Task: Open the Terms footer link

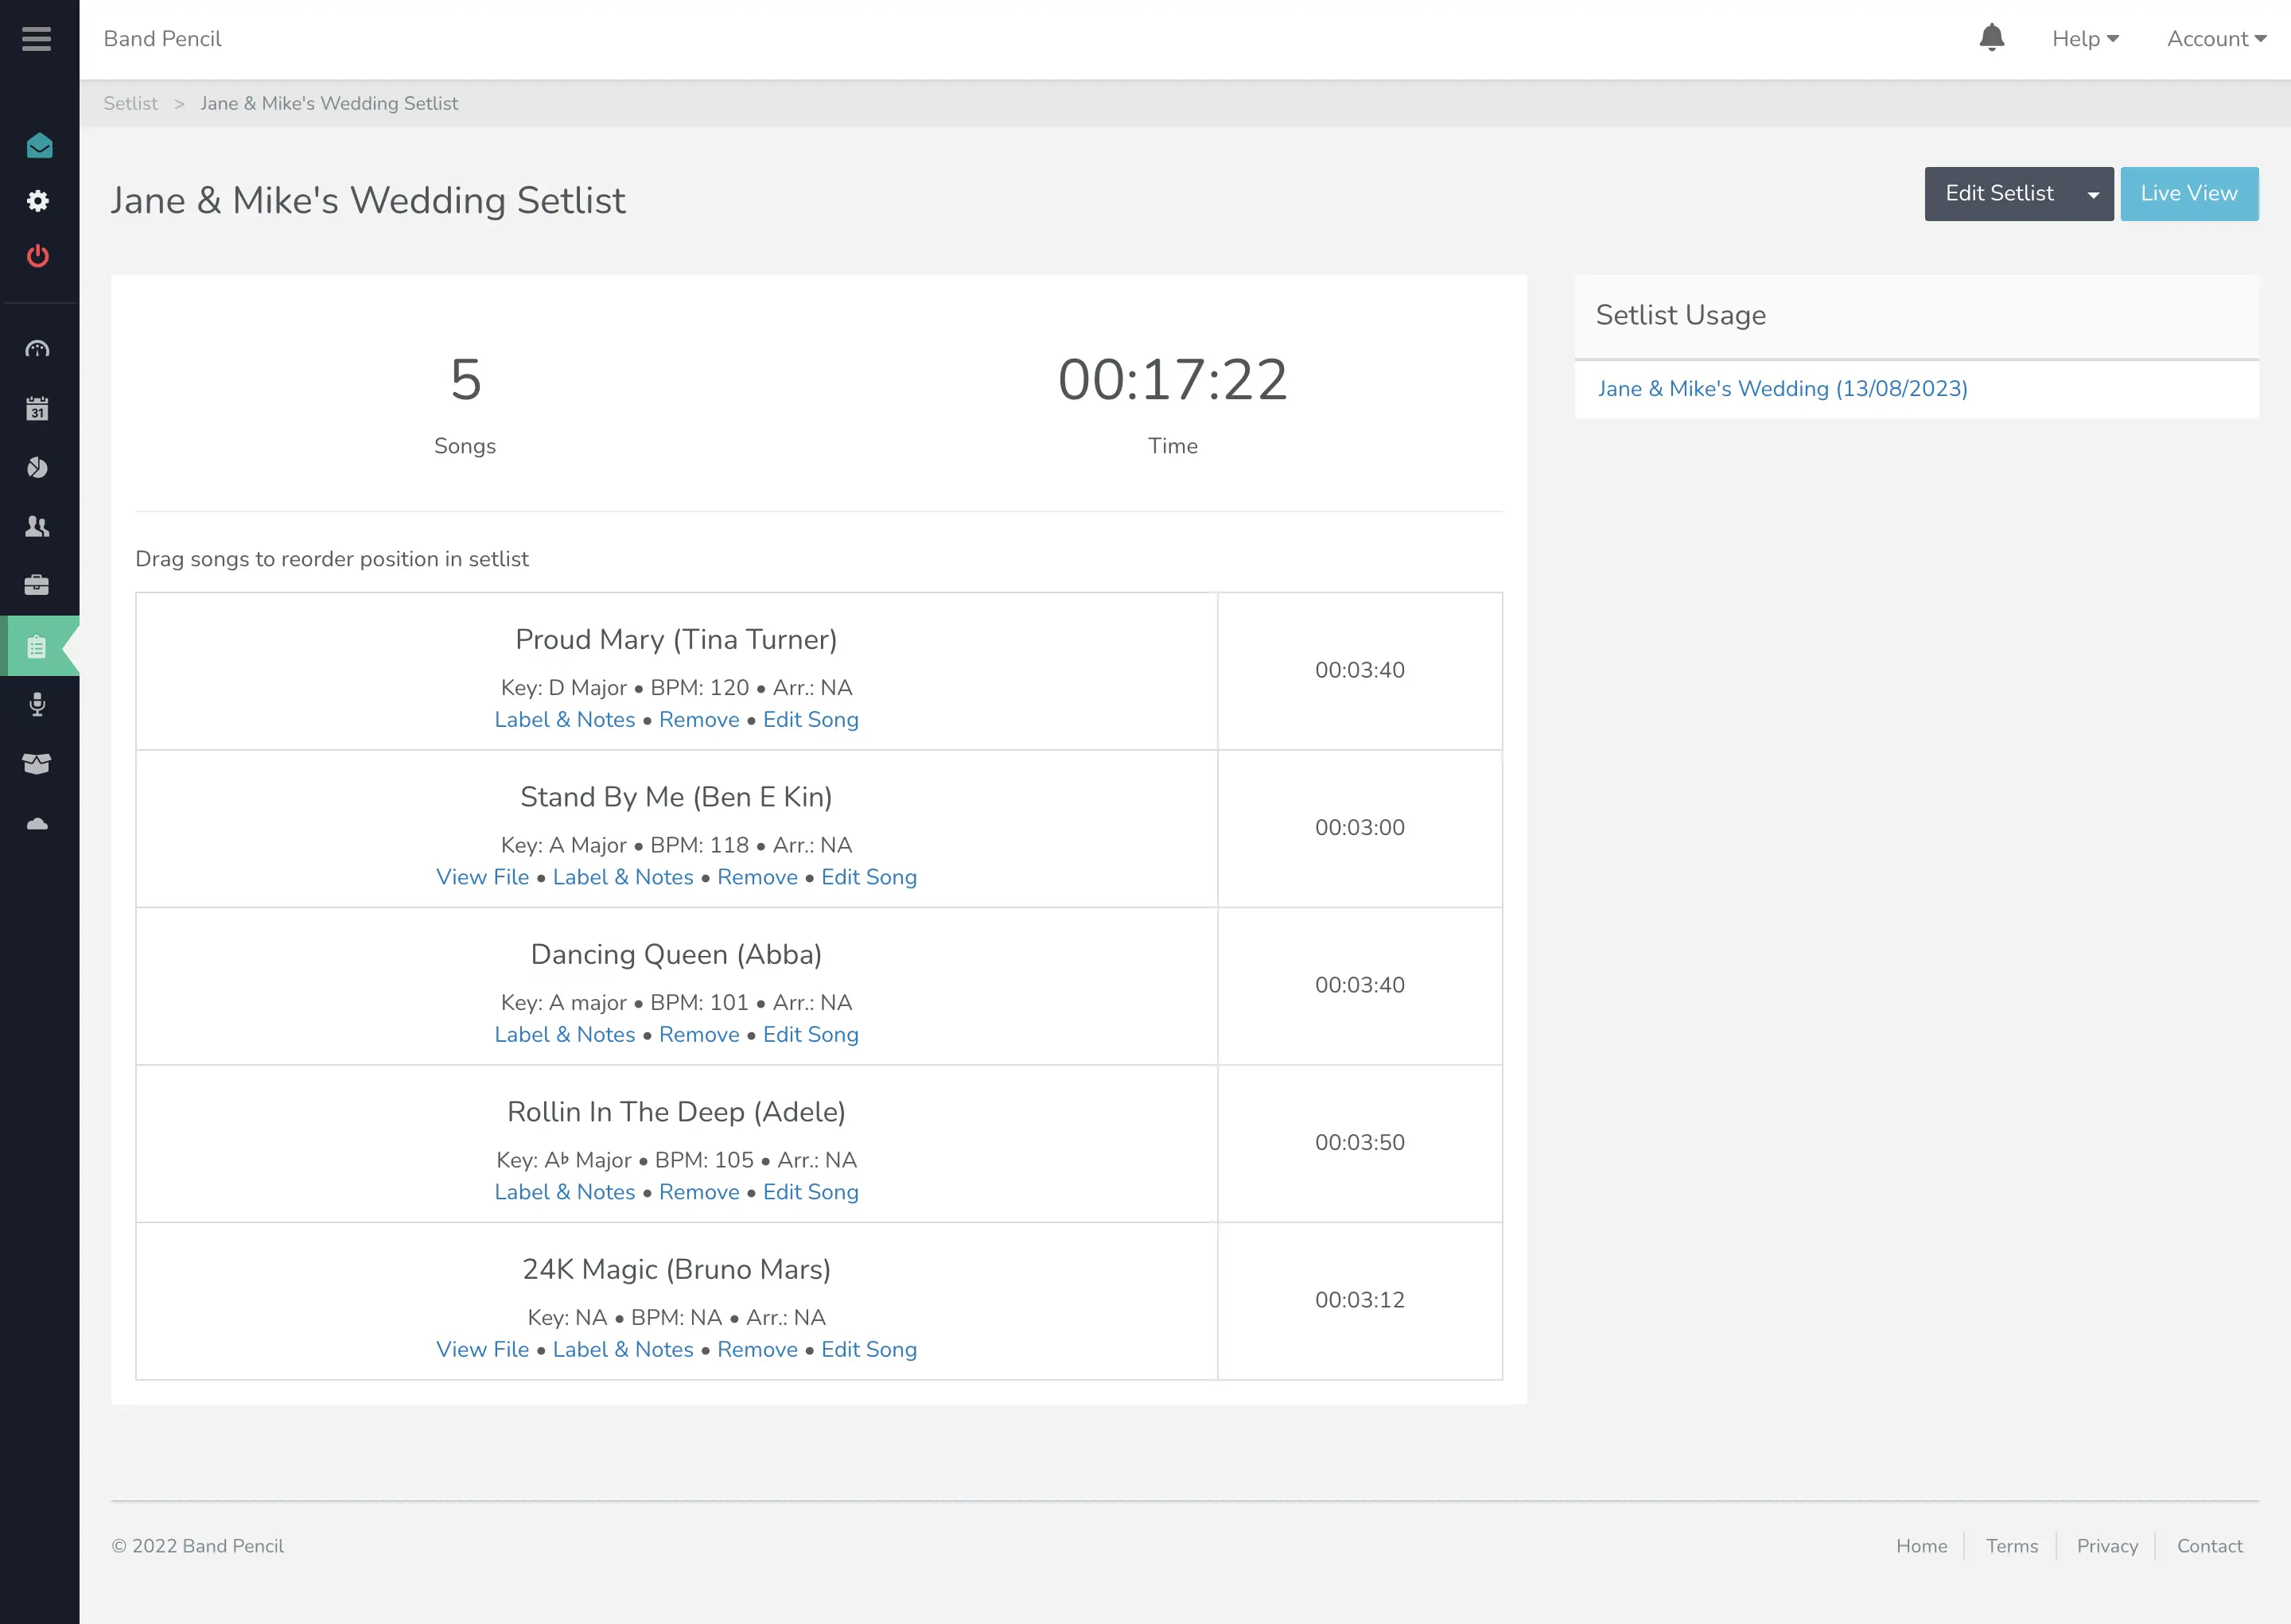Action: (2011, 1546)
